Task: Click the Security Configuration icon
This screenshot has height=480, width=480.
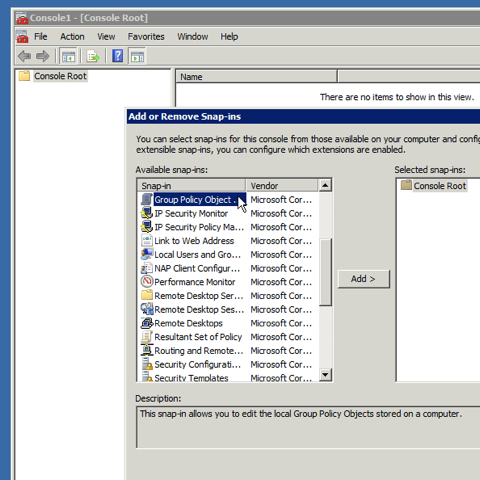Action: 146,364
